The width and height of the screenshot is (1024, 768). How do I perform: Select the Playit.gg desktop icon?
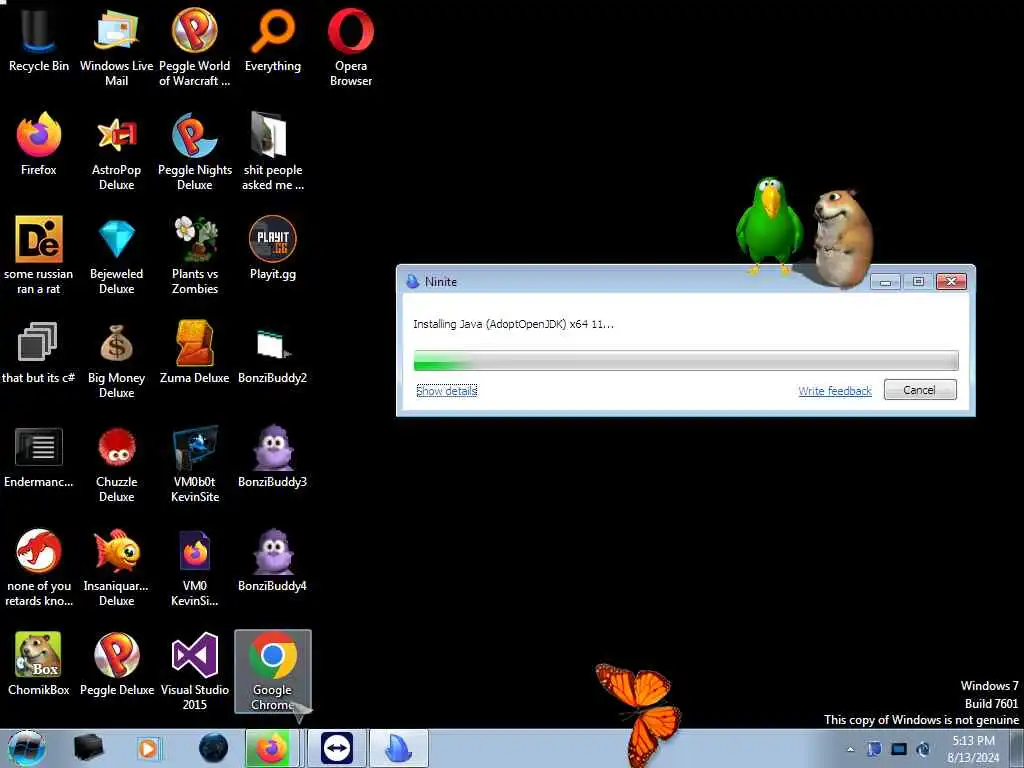point(273,248)
